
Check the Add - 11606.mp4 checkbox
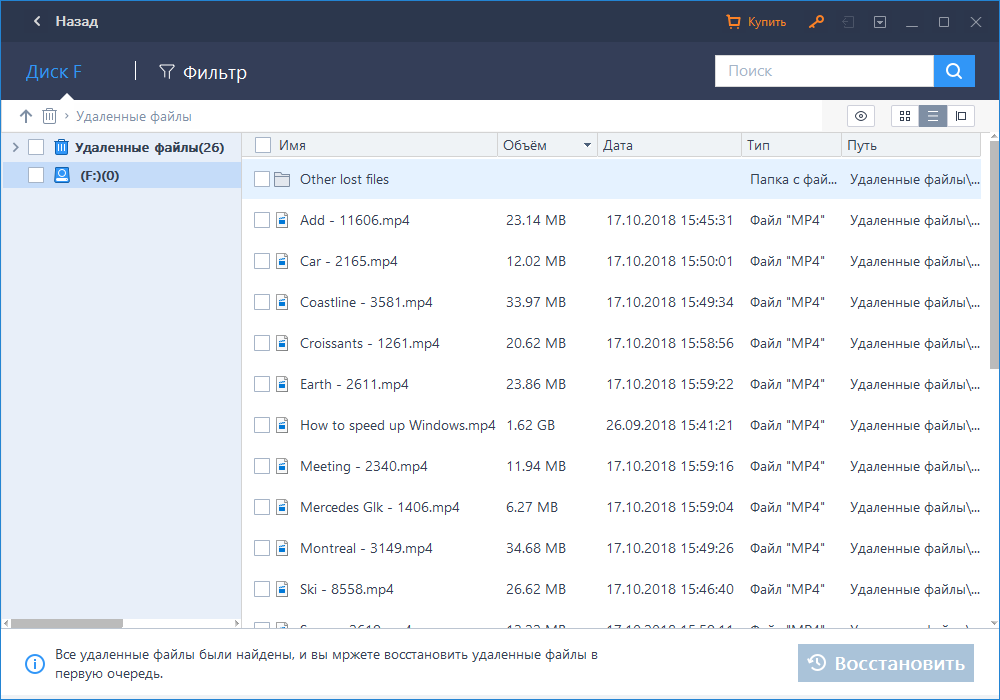click(262, 220)
